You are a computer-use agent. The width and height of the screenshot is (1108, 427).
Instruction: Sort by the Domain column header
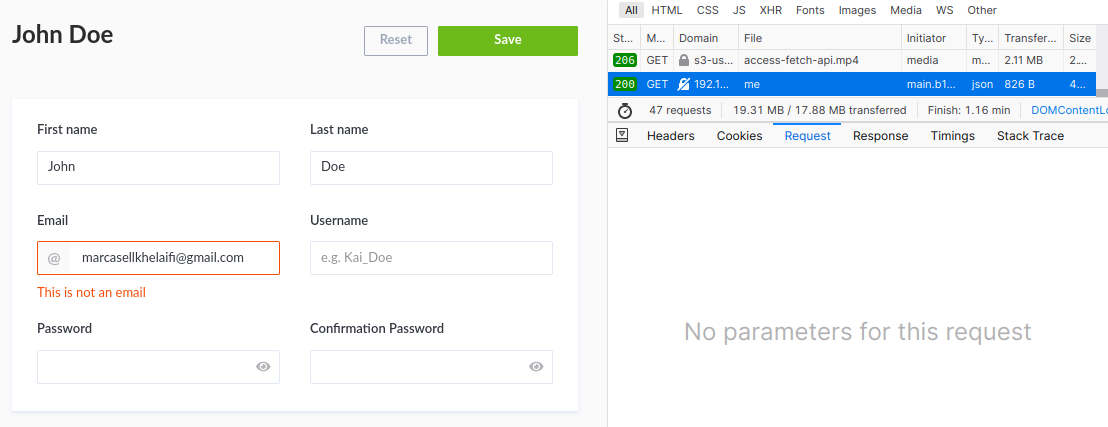[706, 38]
